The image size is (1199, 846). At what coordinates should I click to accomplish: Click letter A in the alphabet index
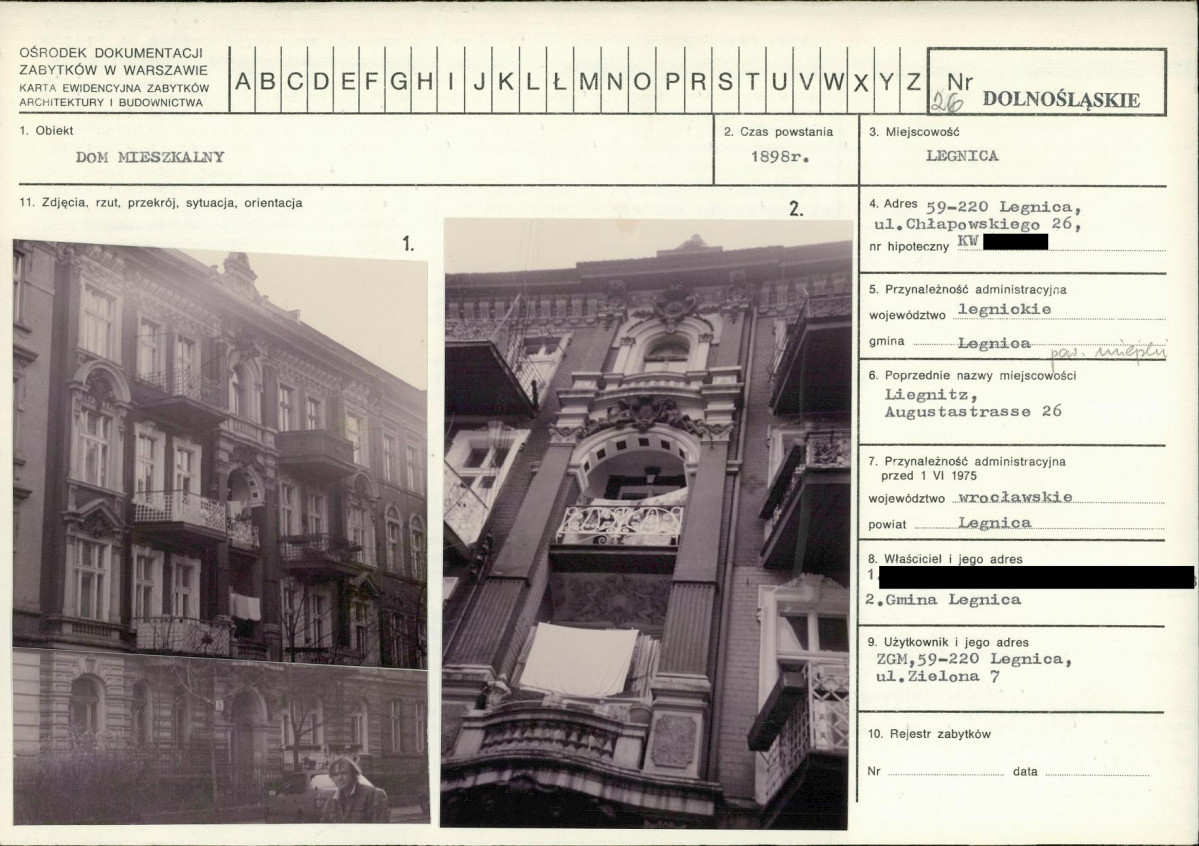pos(243,82)
